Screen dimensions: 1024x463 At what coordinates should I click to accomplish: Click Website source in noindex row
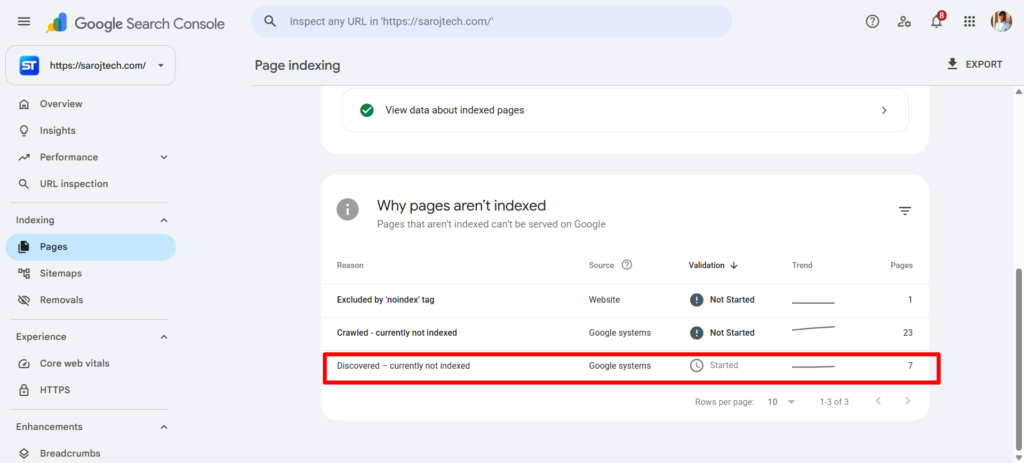pyautogui.click(x=604, y=300)
